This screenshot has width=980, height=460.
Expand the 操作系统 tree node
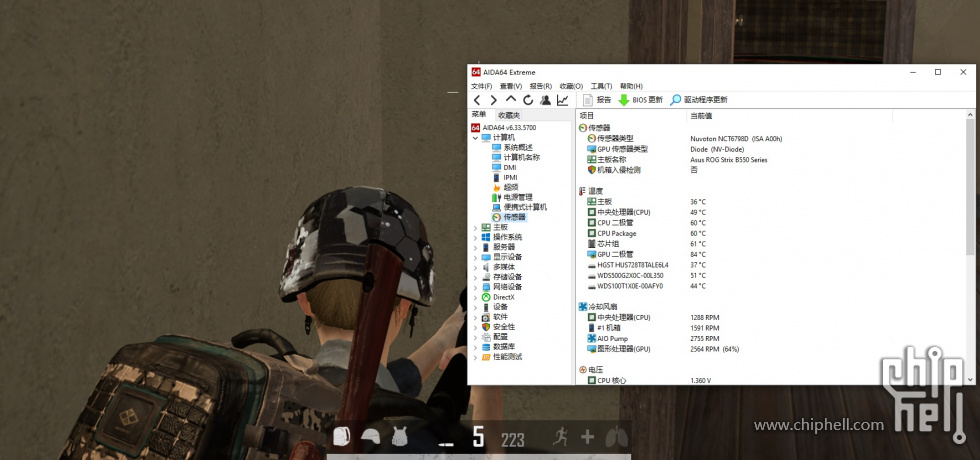(x=475, y=238)
